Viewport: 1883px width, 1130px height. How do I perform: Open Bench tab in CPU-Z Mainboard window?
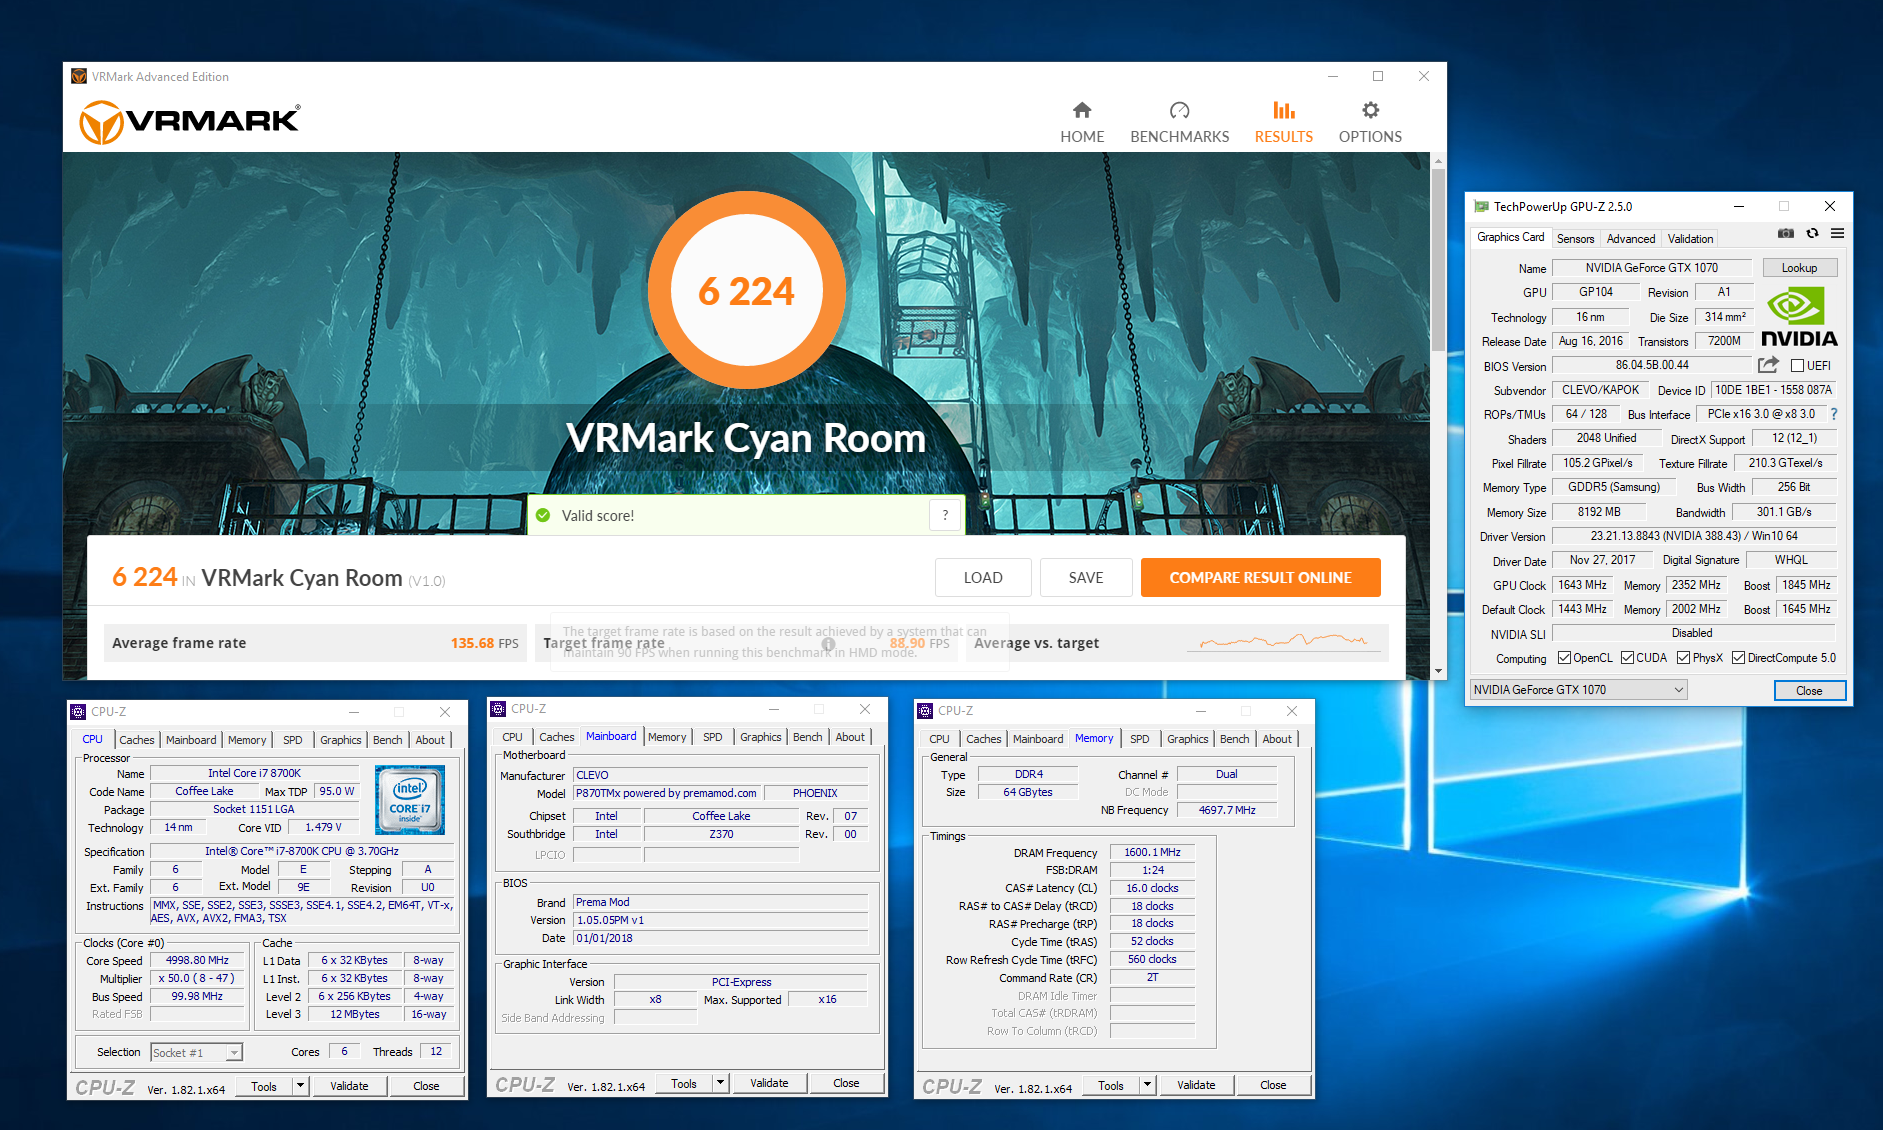[x=807, y=737]
